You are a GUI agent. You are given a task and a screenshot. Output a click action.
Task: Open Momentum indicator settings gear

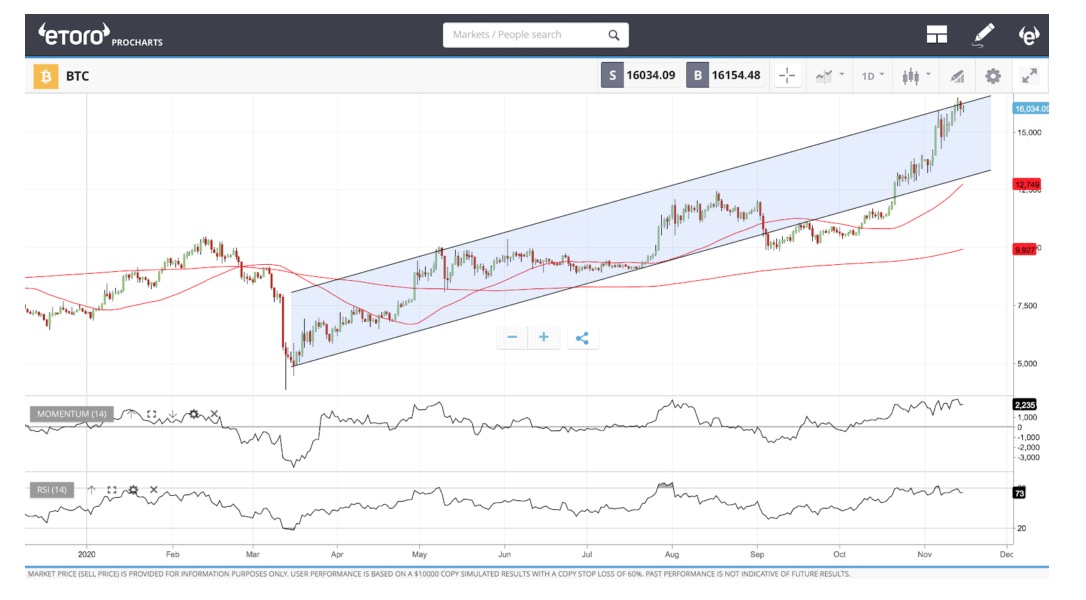point(193,414)
